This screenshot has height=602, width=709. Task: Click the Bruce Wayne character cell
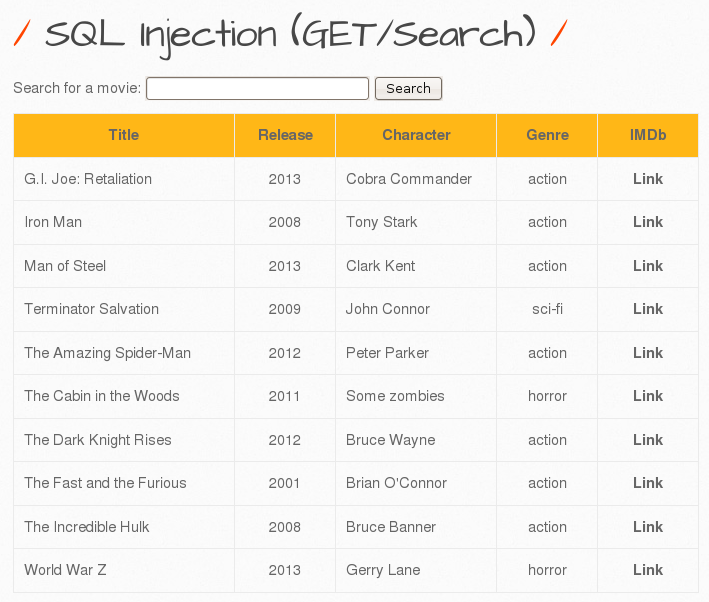coord(416,440)
